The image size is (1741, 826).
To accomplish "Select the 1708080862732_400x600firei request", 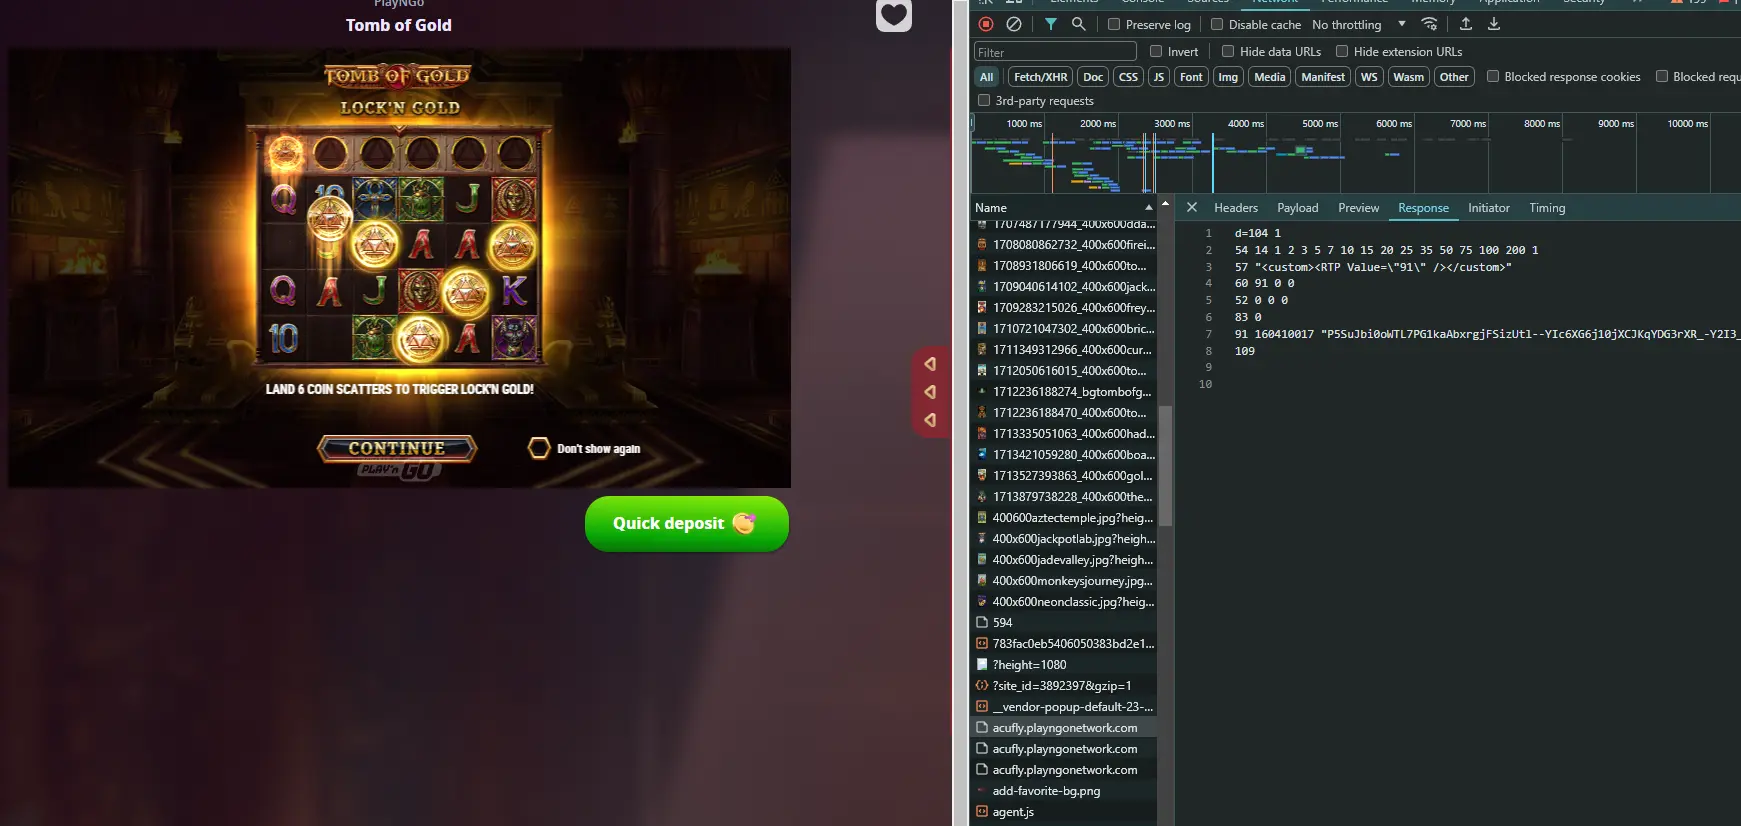I will (1064, 244).
